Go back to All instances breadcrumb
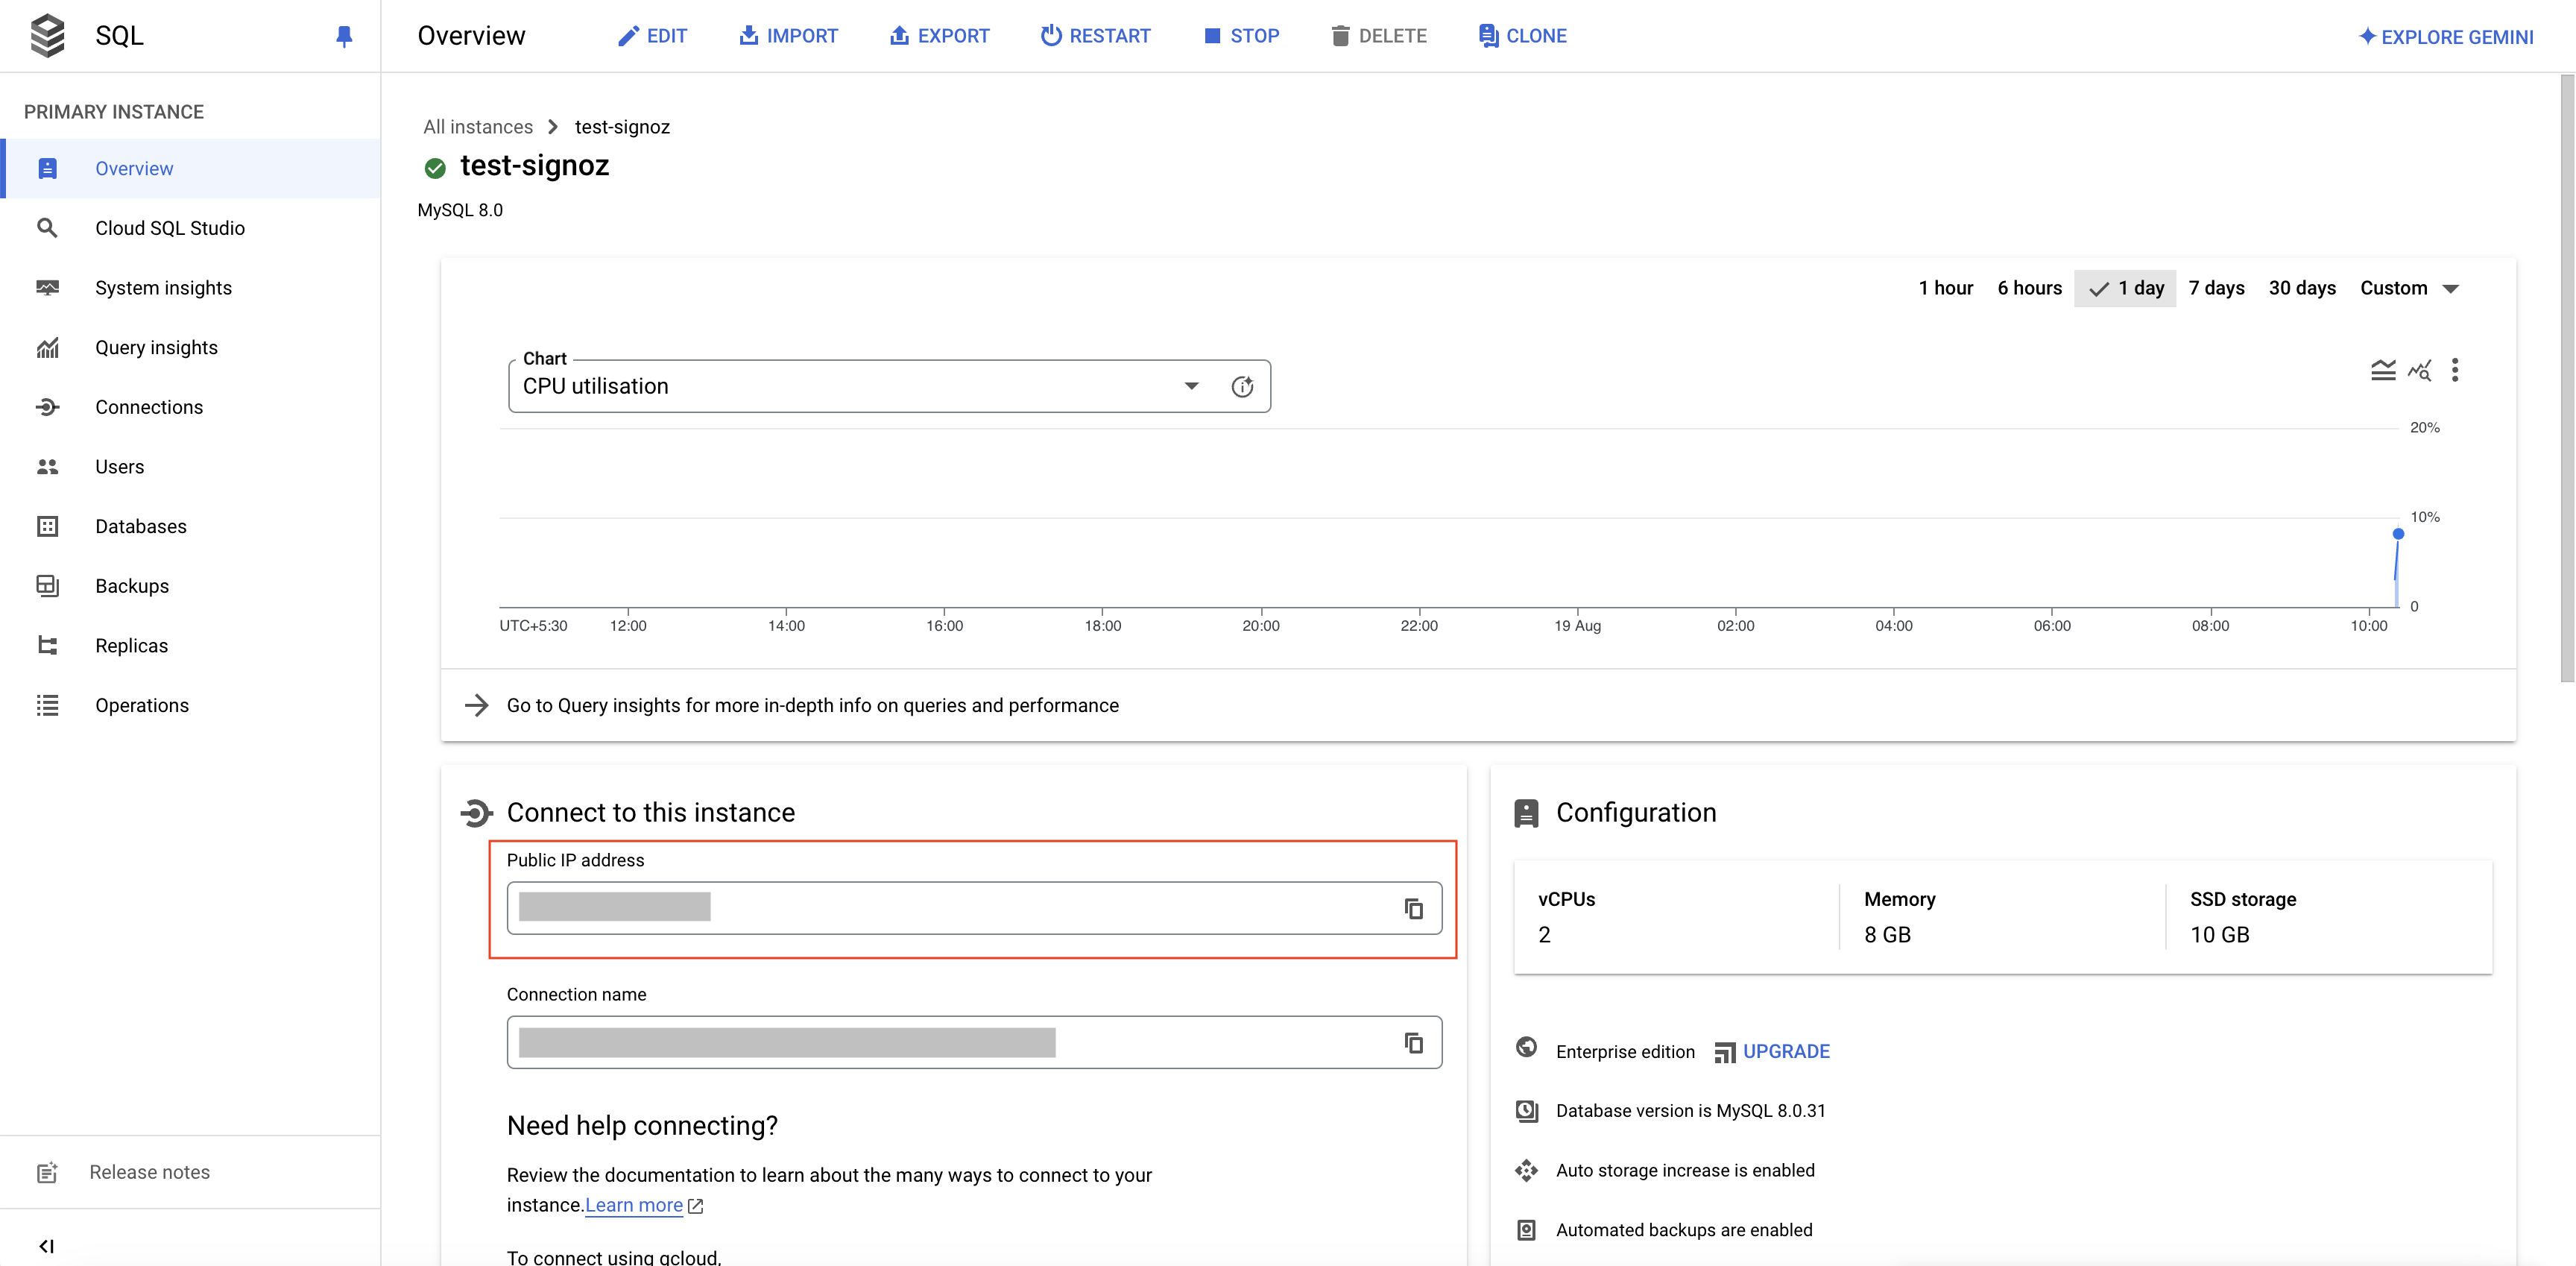Image resolution: width=2576 pixels, height=1266 pixels. click(478, 127)
